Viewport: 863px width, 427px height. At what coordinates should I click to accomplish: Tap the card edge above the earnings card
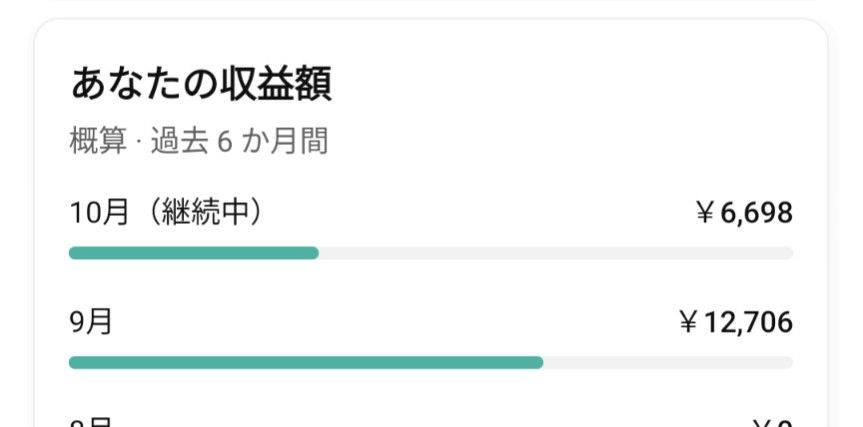tap(432, 2)
